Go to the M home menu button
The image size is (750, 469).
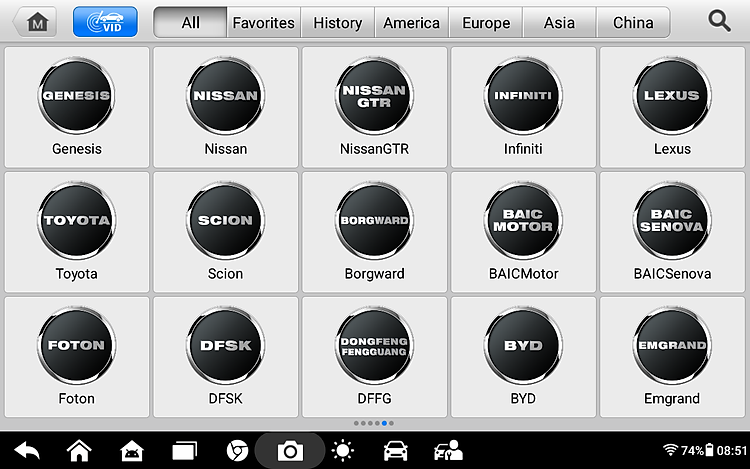[35, 22]
